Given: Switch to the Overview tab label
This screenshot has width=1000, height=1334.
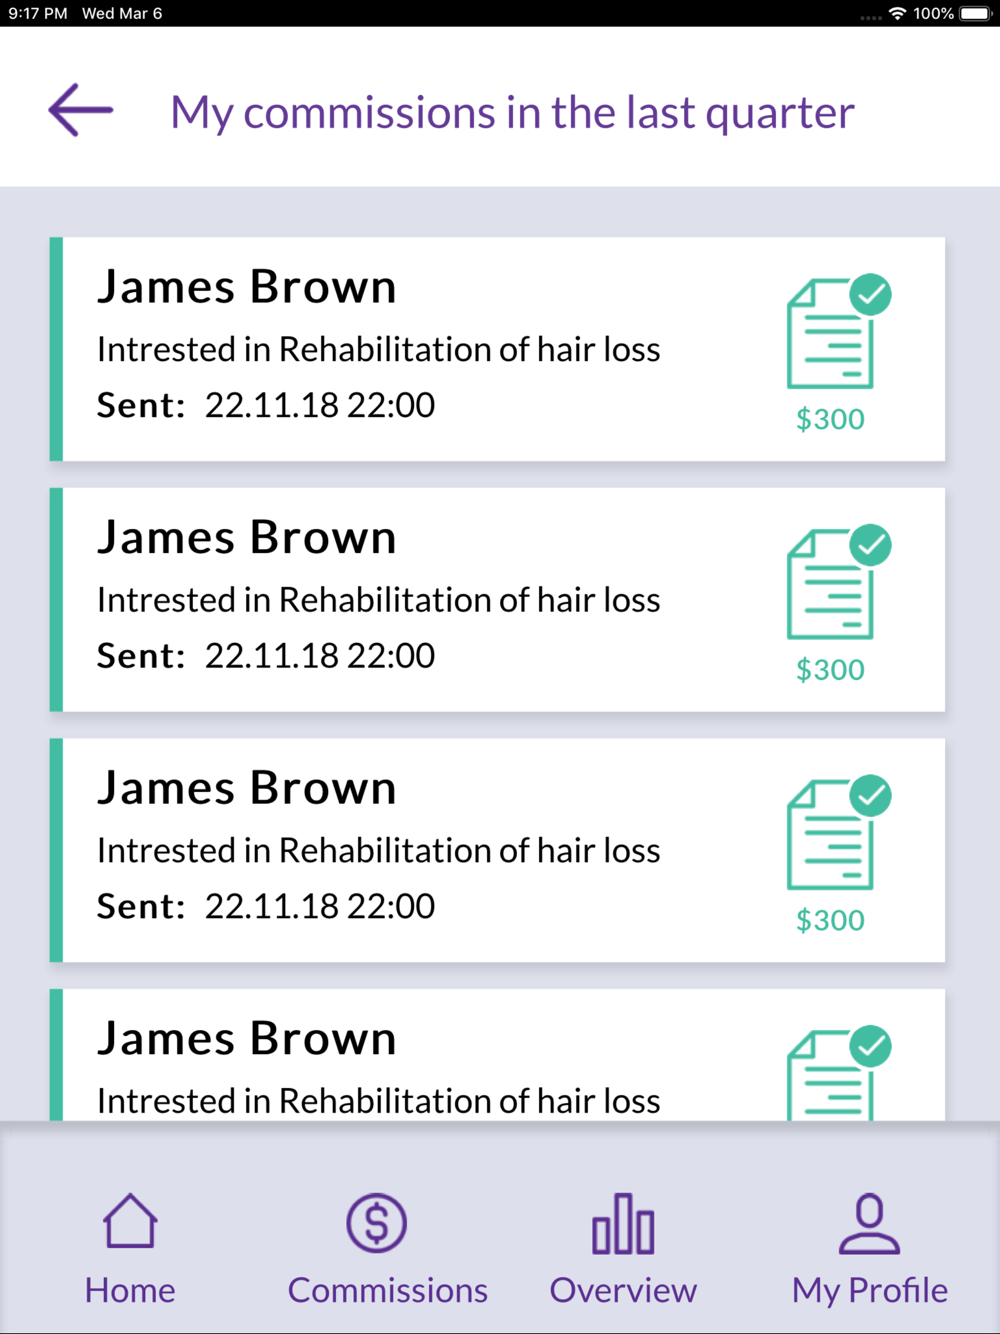Looking at the screenshot, I should click(623, 1290).
